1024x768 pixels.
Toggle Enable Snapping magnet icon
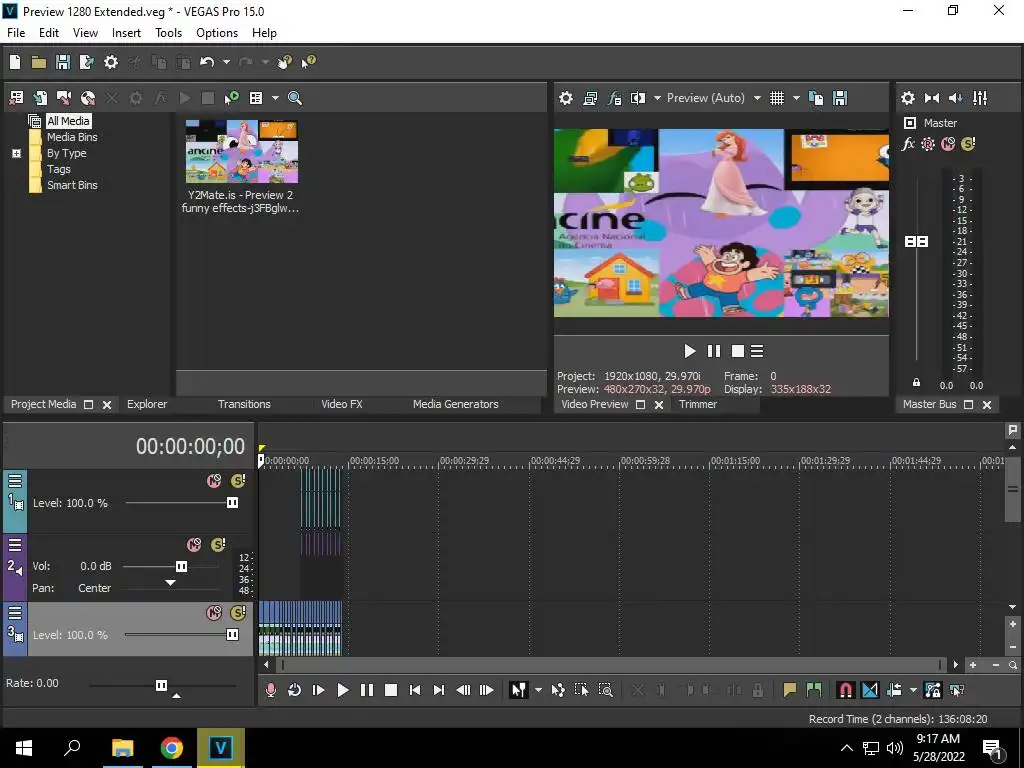(x=846, y=690)
